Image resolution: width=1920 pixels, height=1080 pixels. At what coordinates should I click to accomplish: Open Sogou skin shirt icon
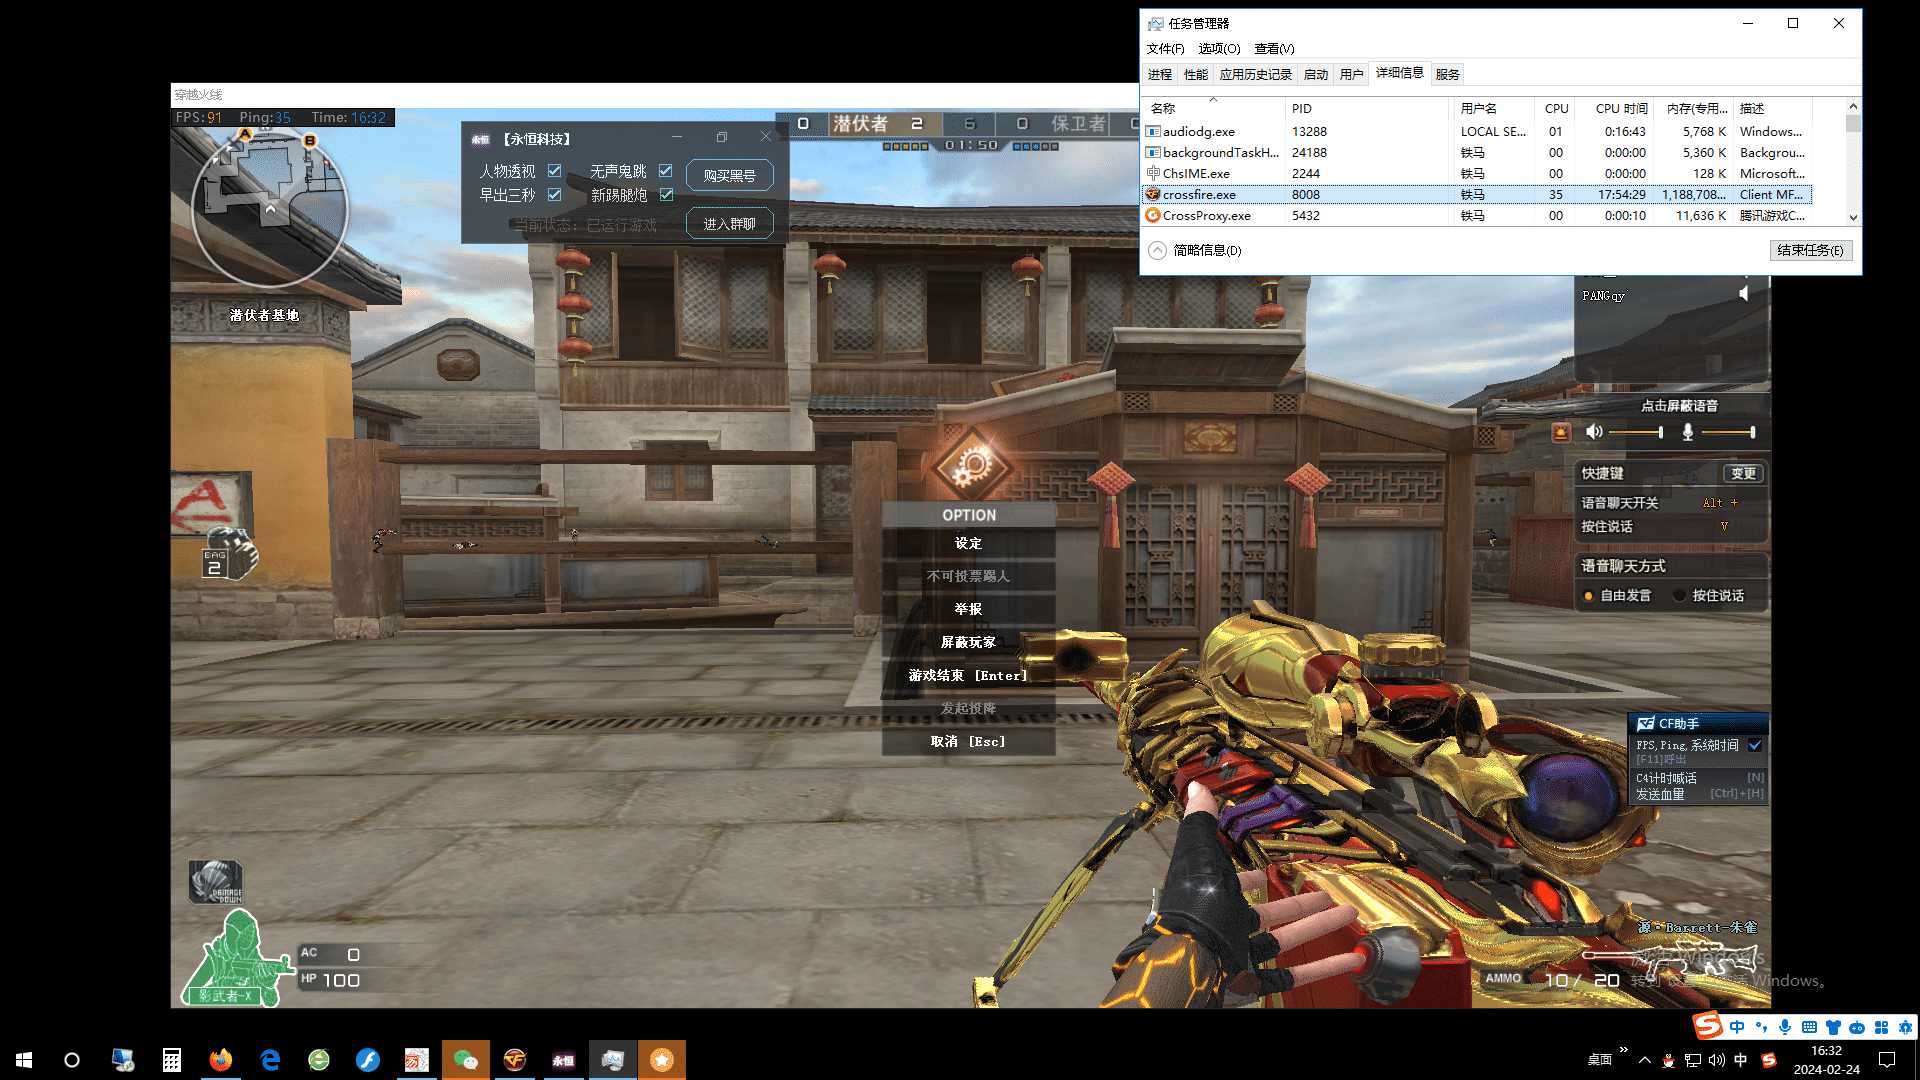point(1833,1027)
